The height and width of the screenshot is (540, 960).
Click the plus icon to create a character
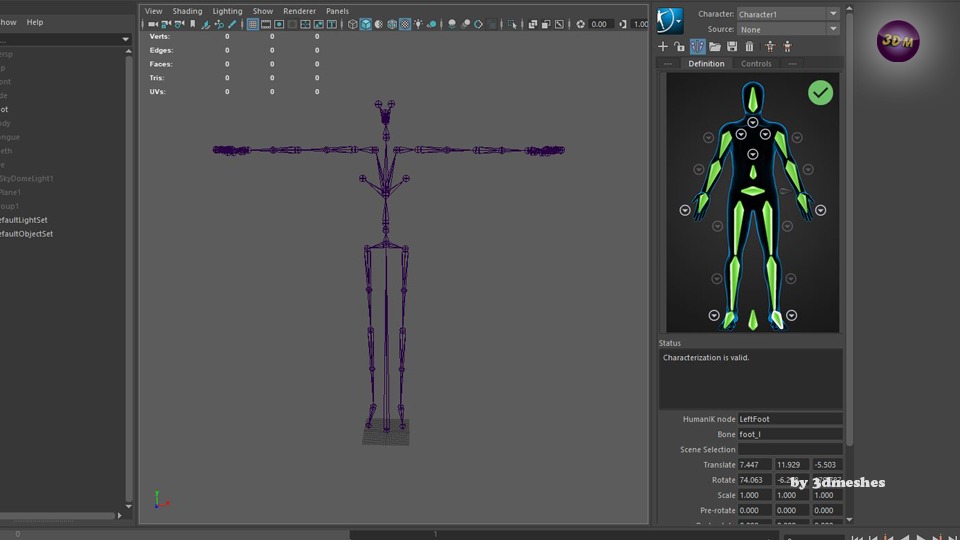click(x=662, y=47)
